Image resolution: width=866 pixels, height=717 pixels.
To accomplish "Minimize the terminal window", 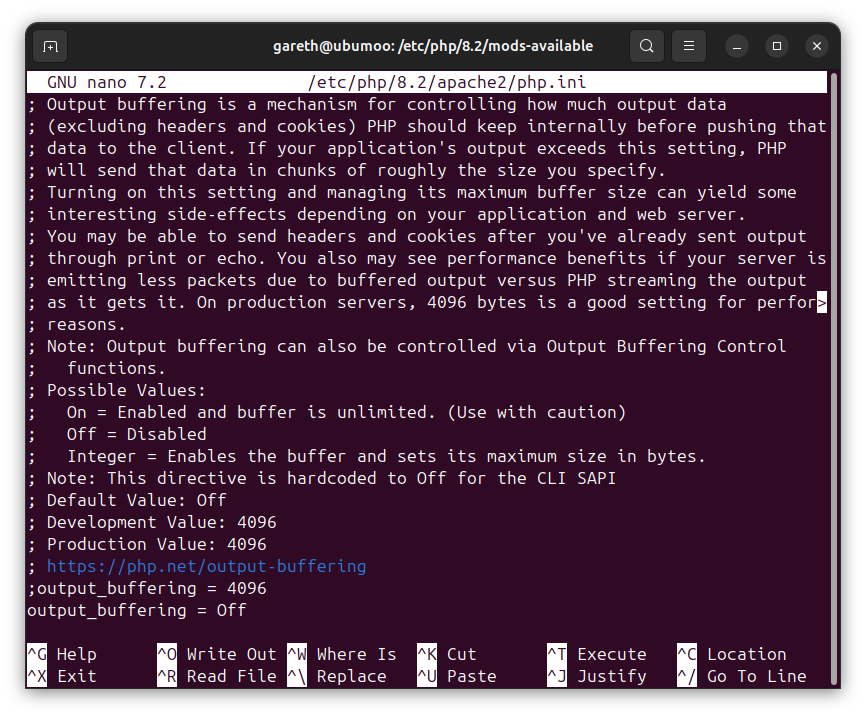I will tap(737, 46).
